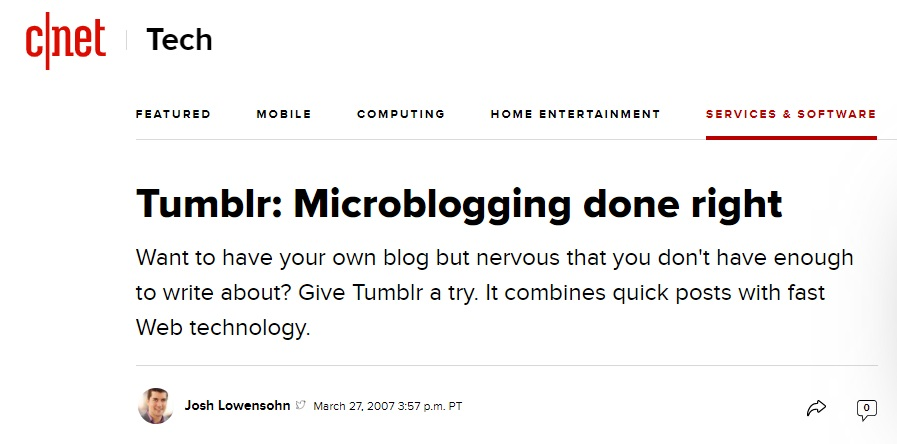Click the Tumblr: Microblogging done right headline
Screen dimensions: 897x444
pyautogui.click(x=459, y=204)
